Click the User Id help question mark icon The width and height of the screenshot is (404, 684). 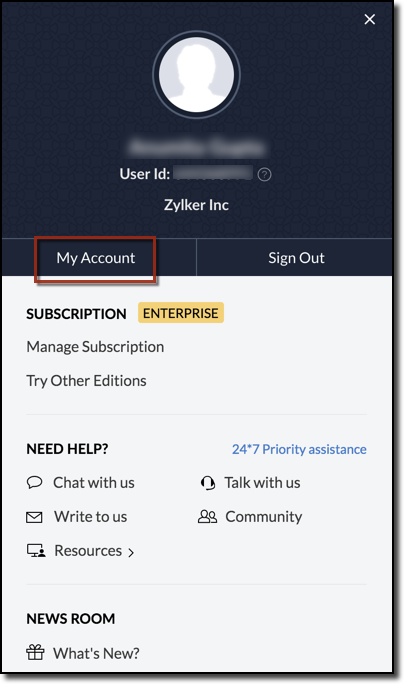point(264,174)
